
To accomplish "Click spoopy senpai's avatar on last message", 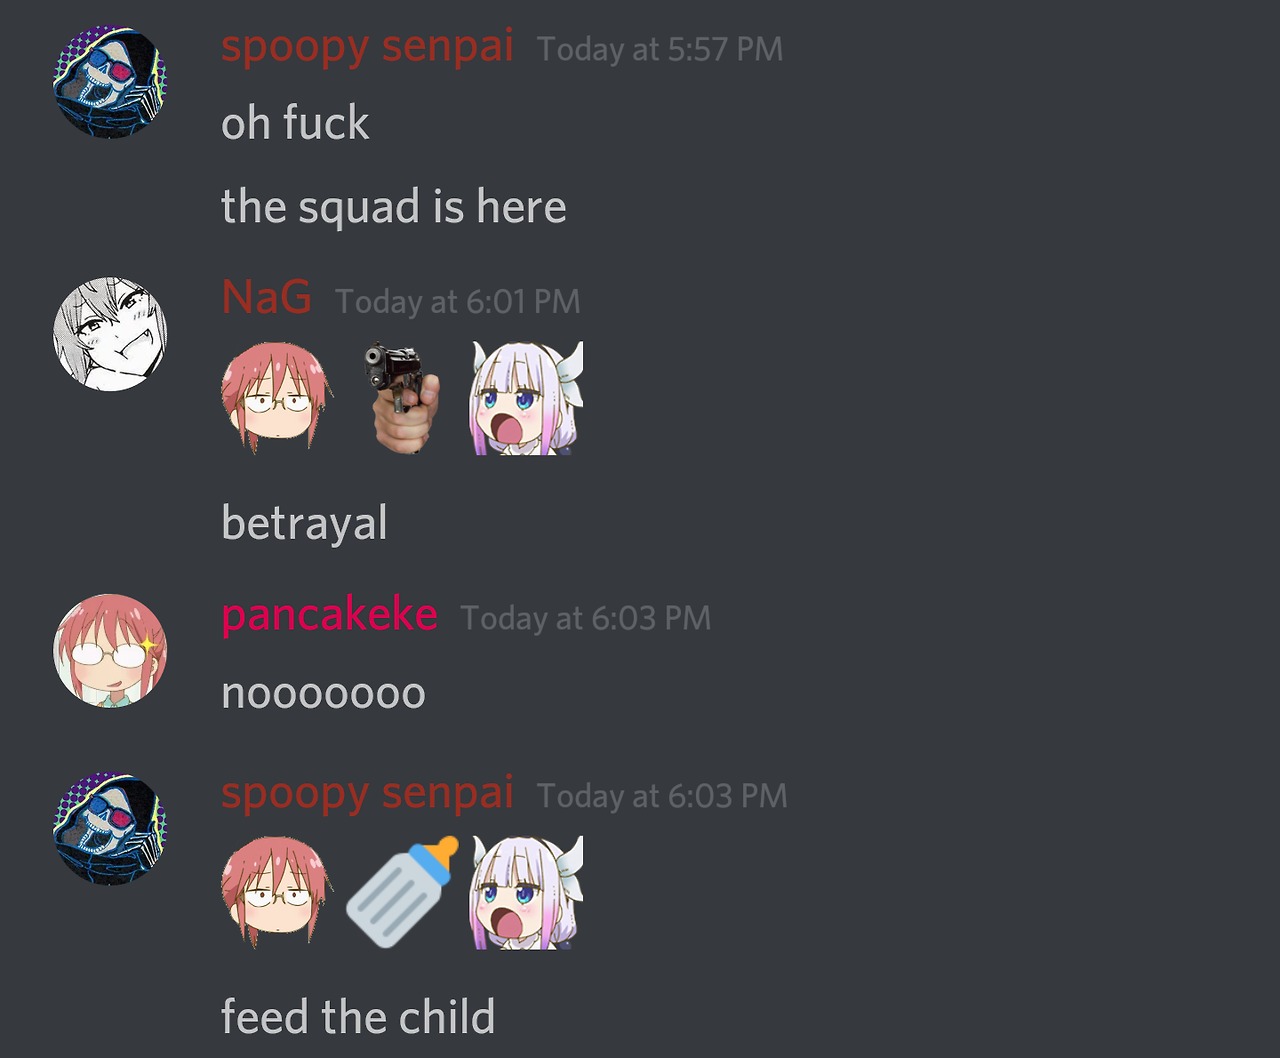I will pyautogui.click(x=110, y=828).
